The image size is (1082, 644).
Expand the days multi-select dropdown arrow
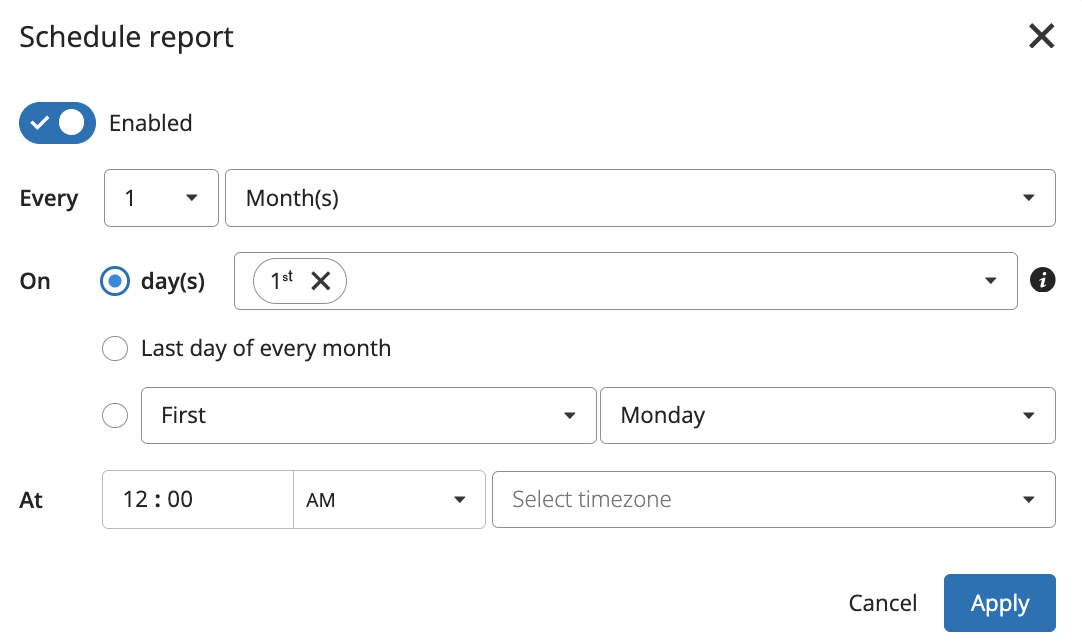991,281
